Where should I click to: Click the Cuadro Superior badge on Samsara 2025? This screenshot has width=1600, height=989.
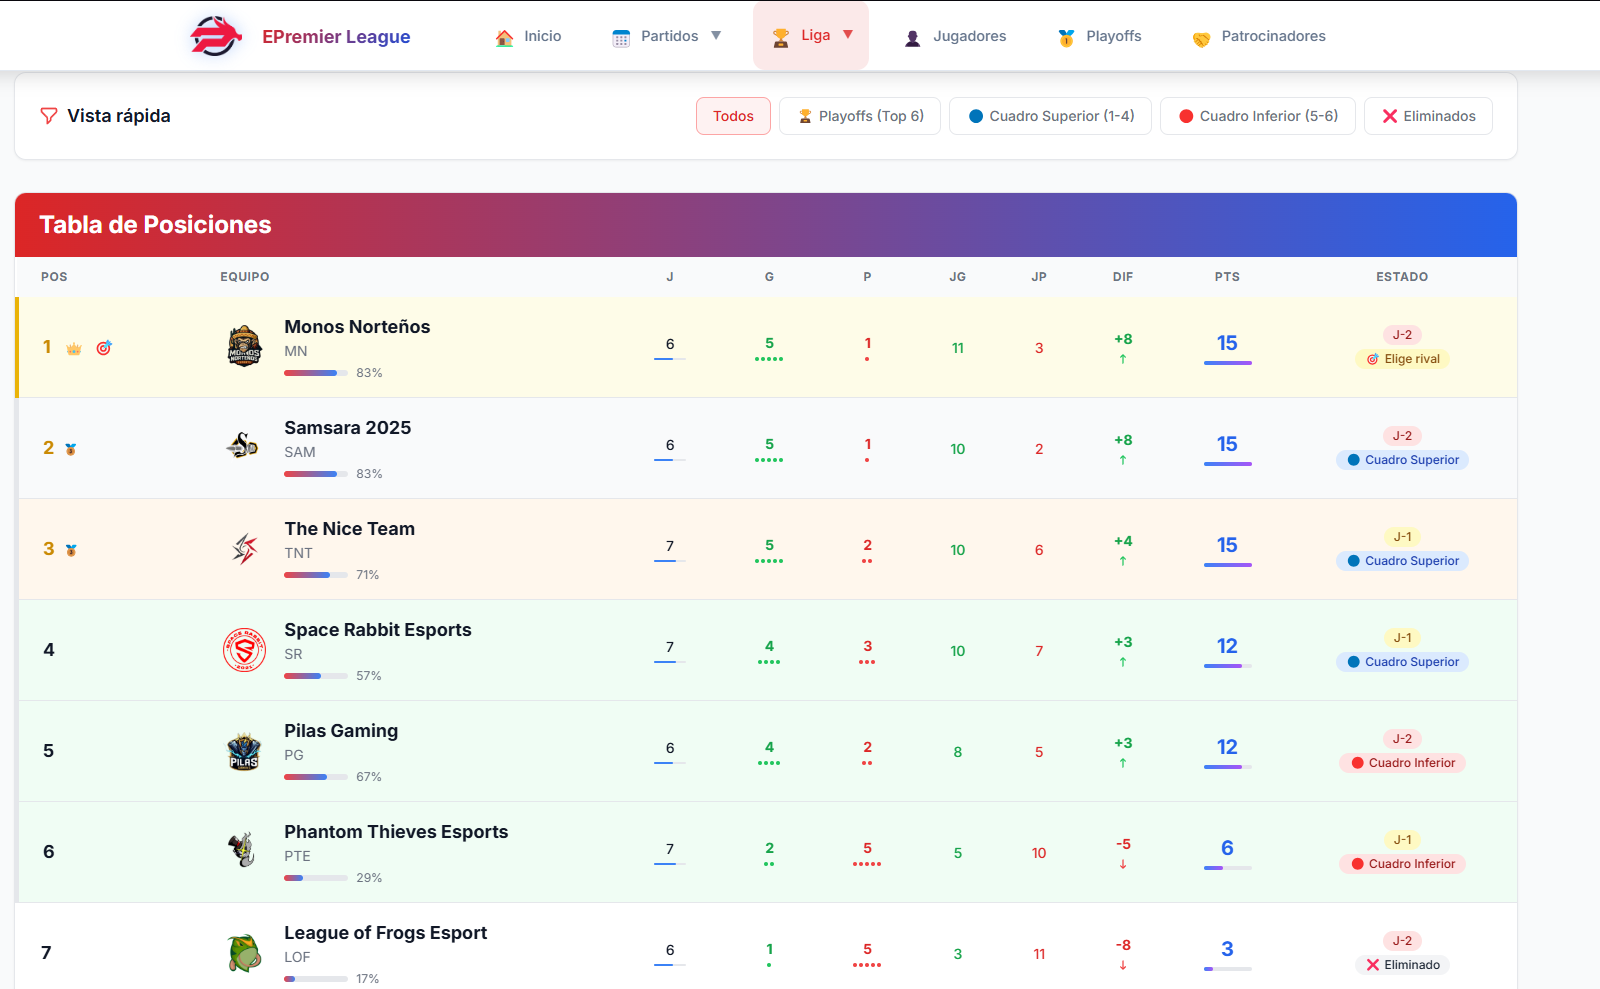point(1402,460)
